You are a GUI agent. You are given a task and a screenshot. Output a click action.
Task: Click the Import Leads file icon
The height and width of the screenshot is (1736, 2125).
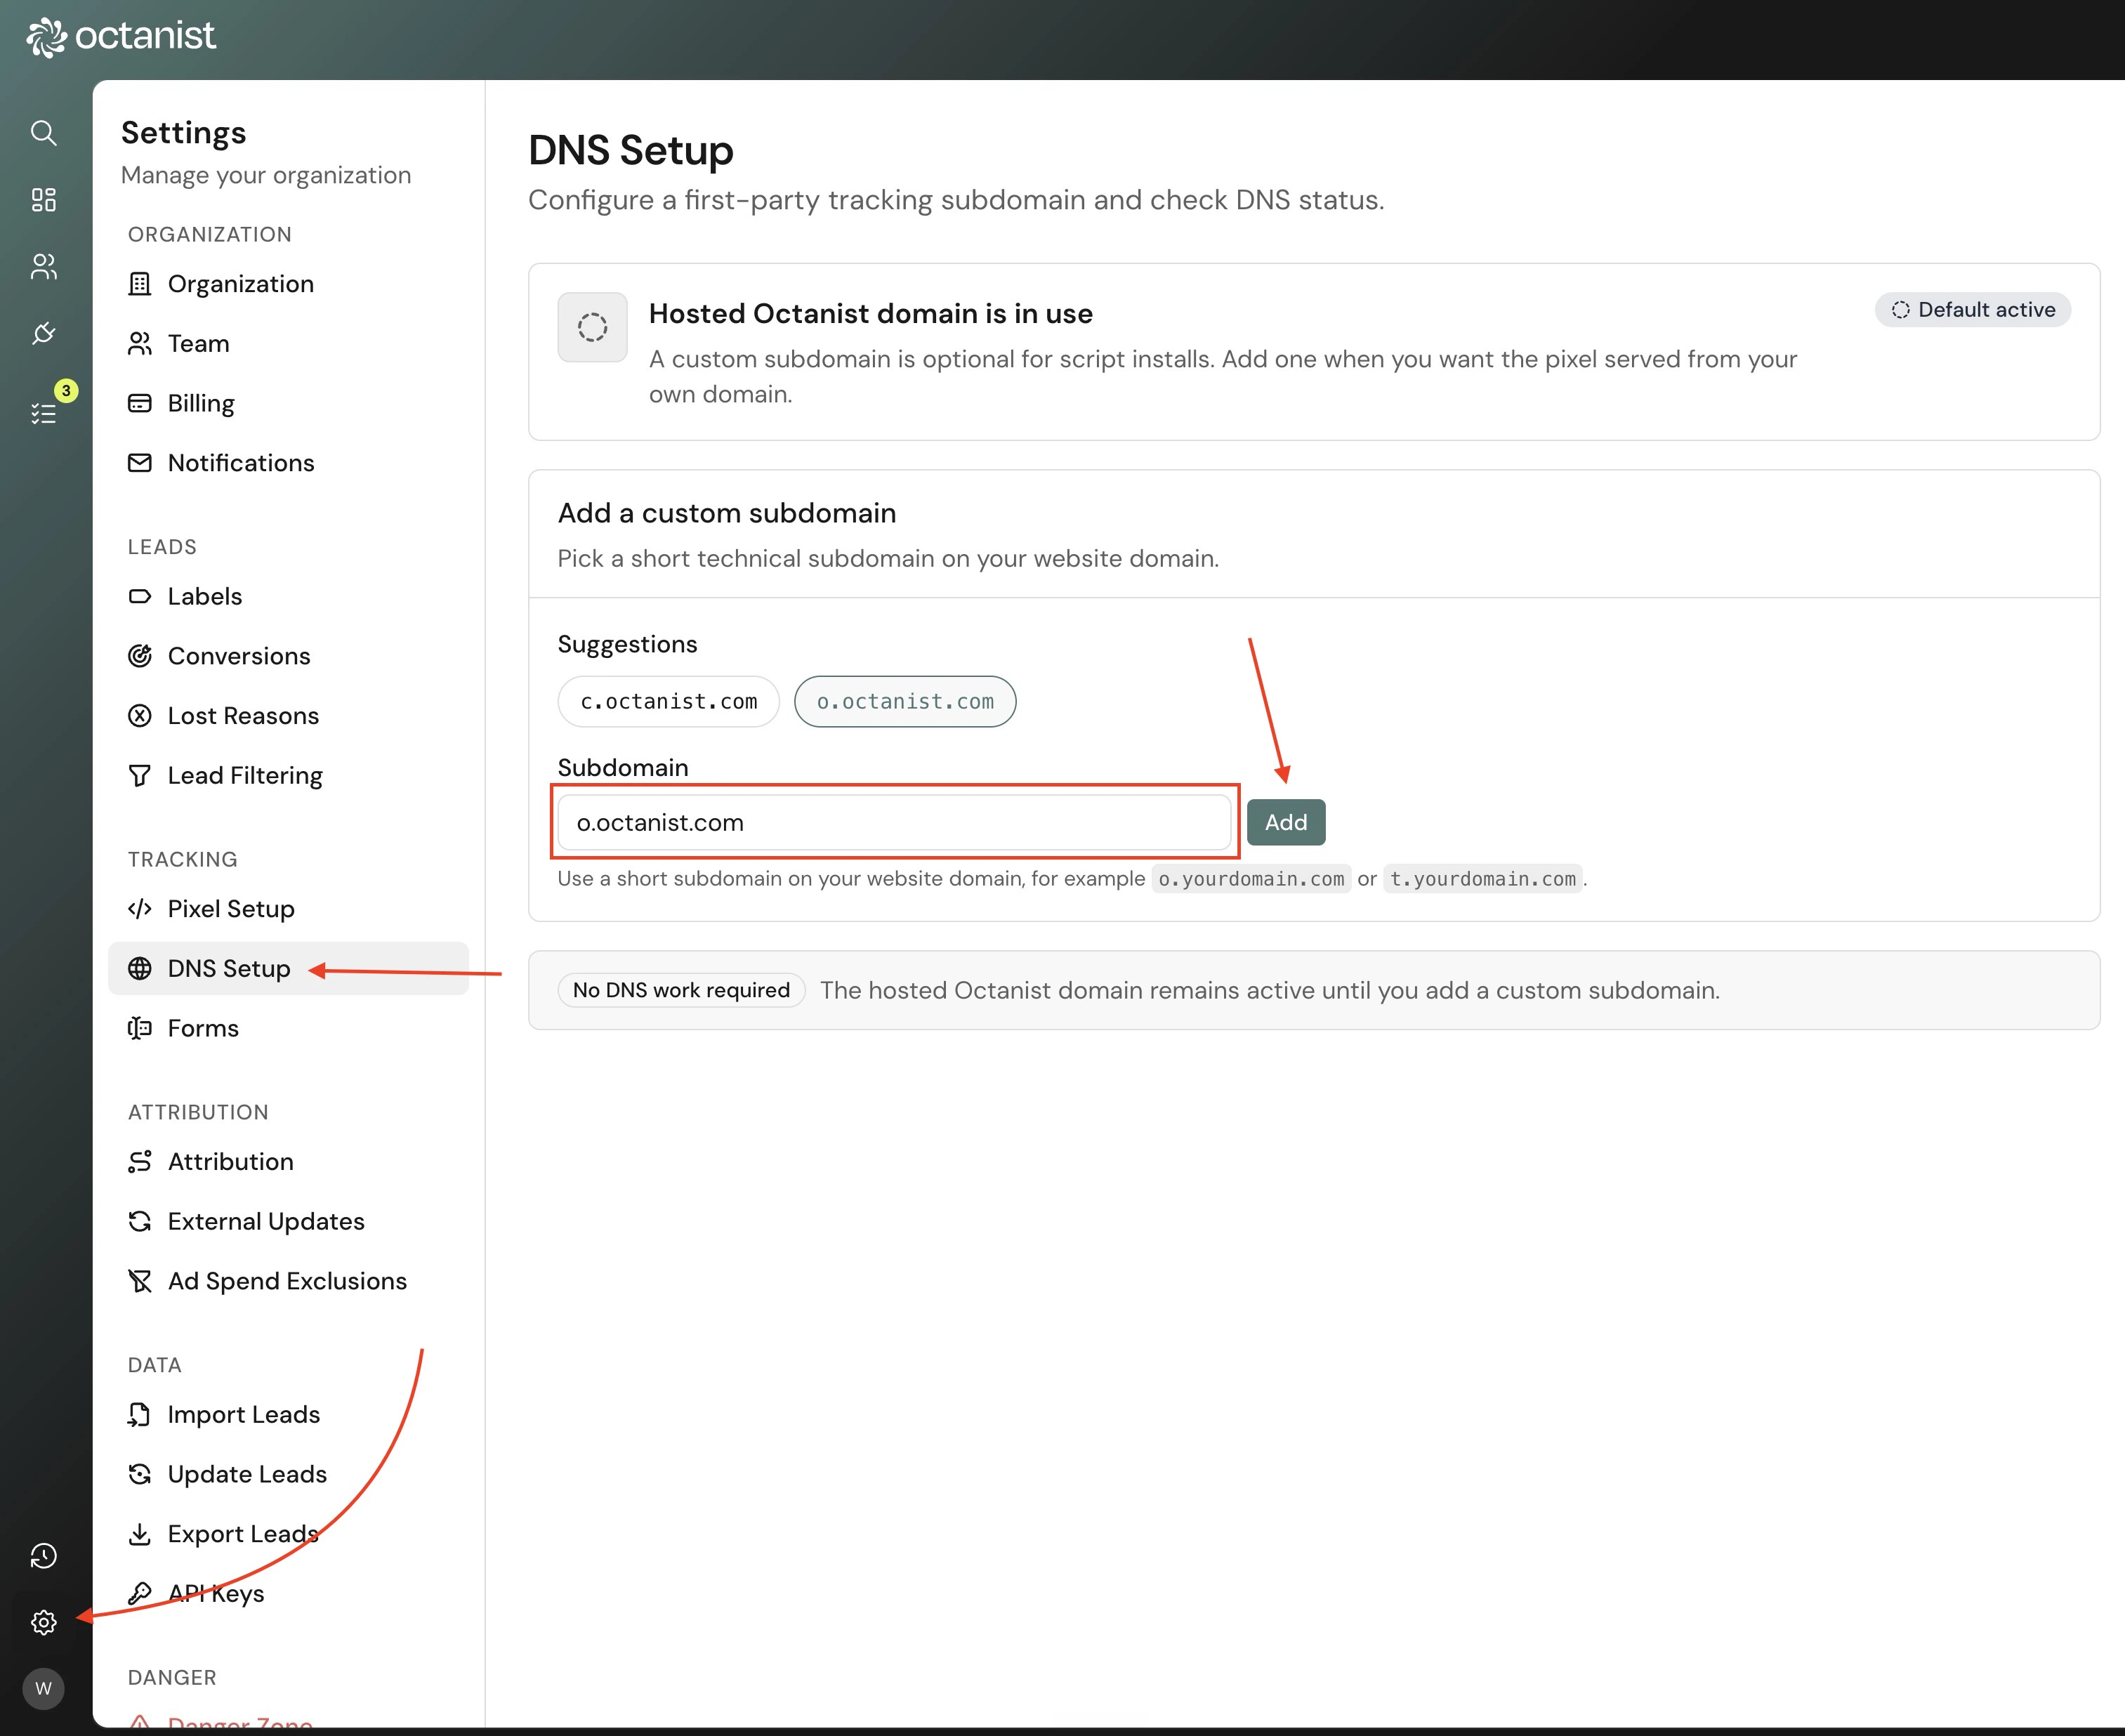coord(140,1414)
